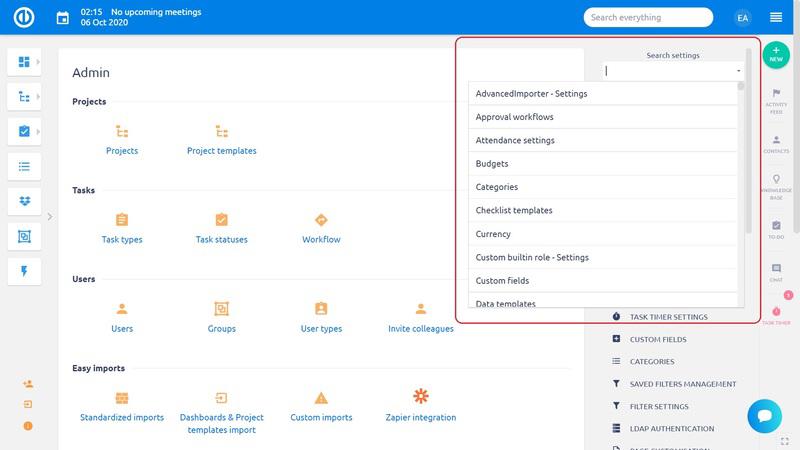Open Task types admin icon
Viewport: 800px width, 450px height.
tap(121, 221)
